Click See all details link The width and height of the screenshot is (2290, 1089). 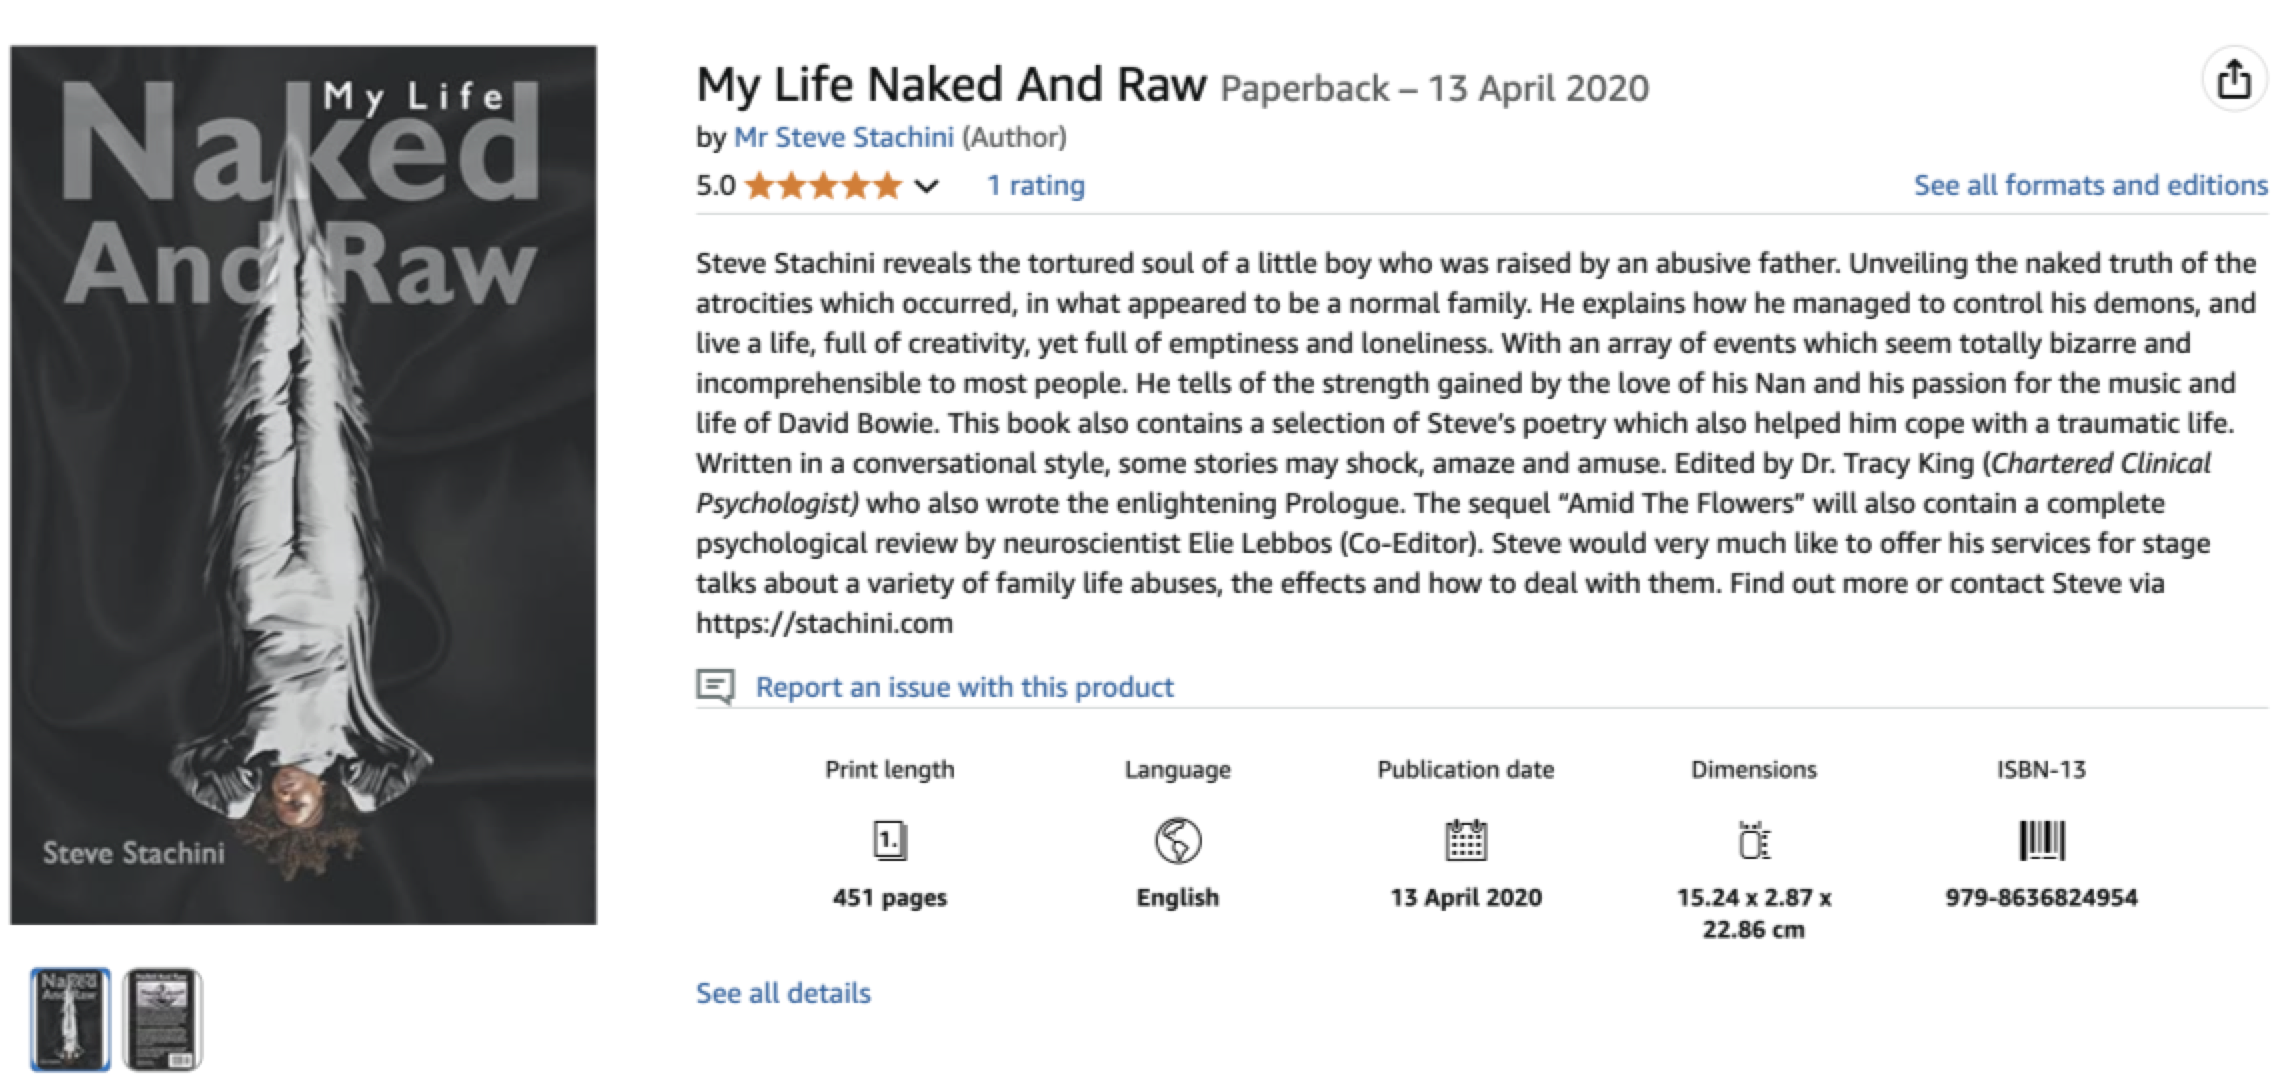click(783, 993)
